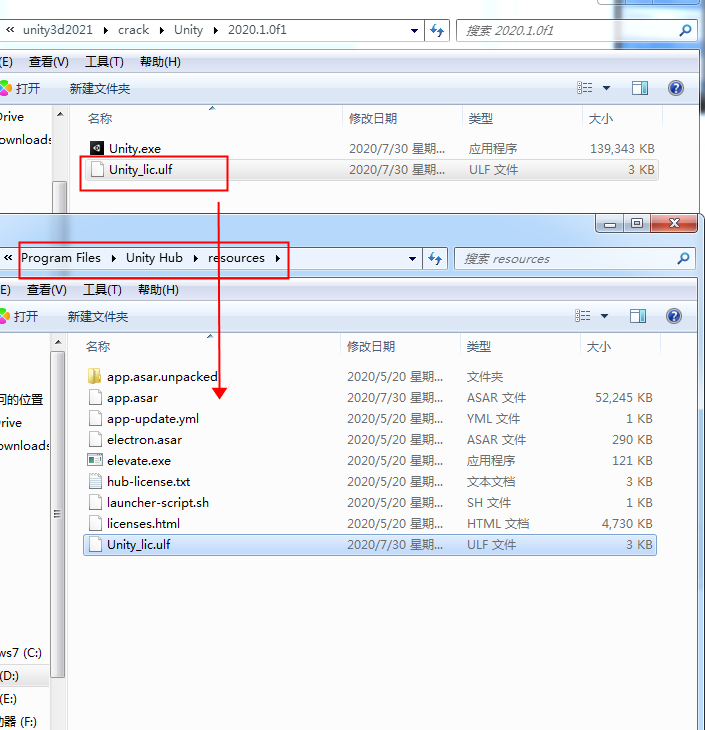Select hub-license.txt file in resources
The height and width of the screenshot is (730, 705).
(148, 482)
